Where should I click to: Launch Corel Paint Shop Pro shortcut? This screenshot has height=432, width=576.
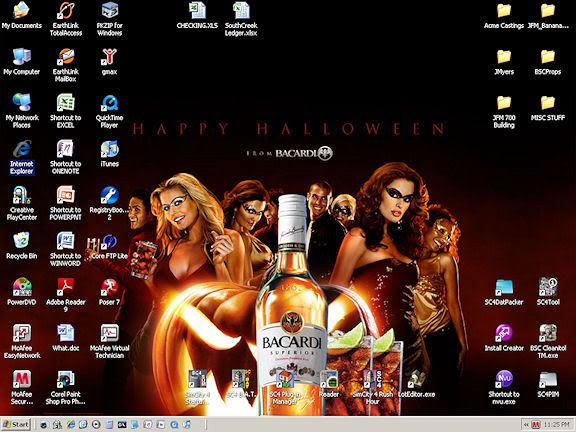tap(66, 388)
